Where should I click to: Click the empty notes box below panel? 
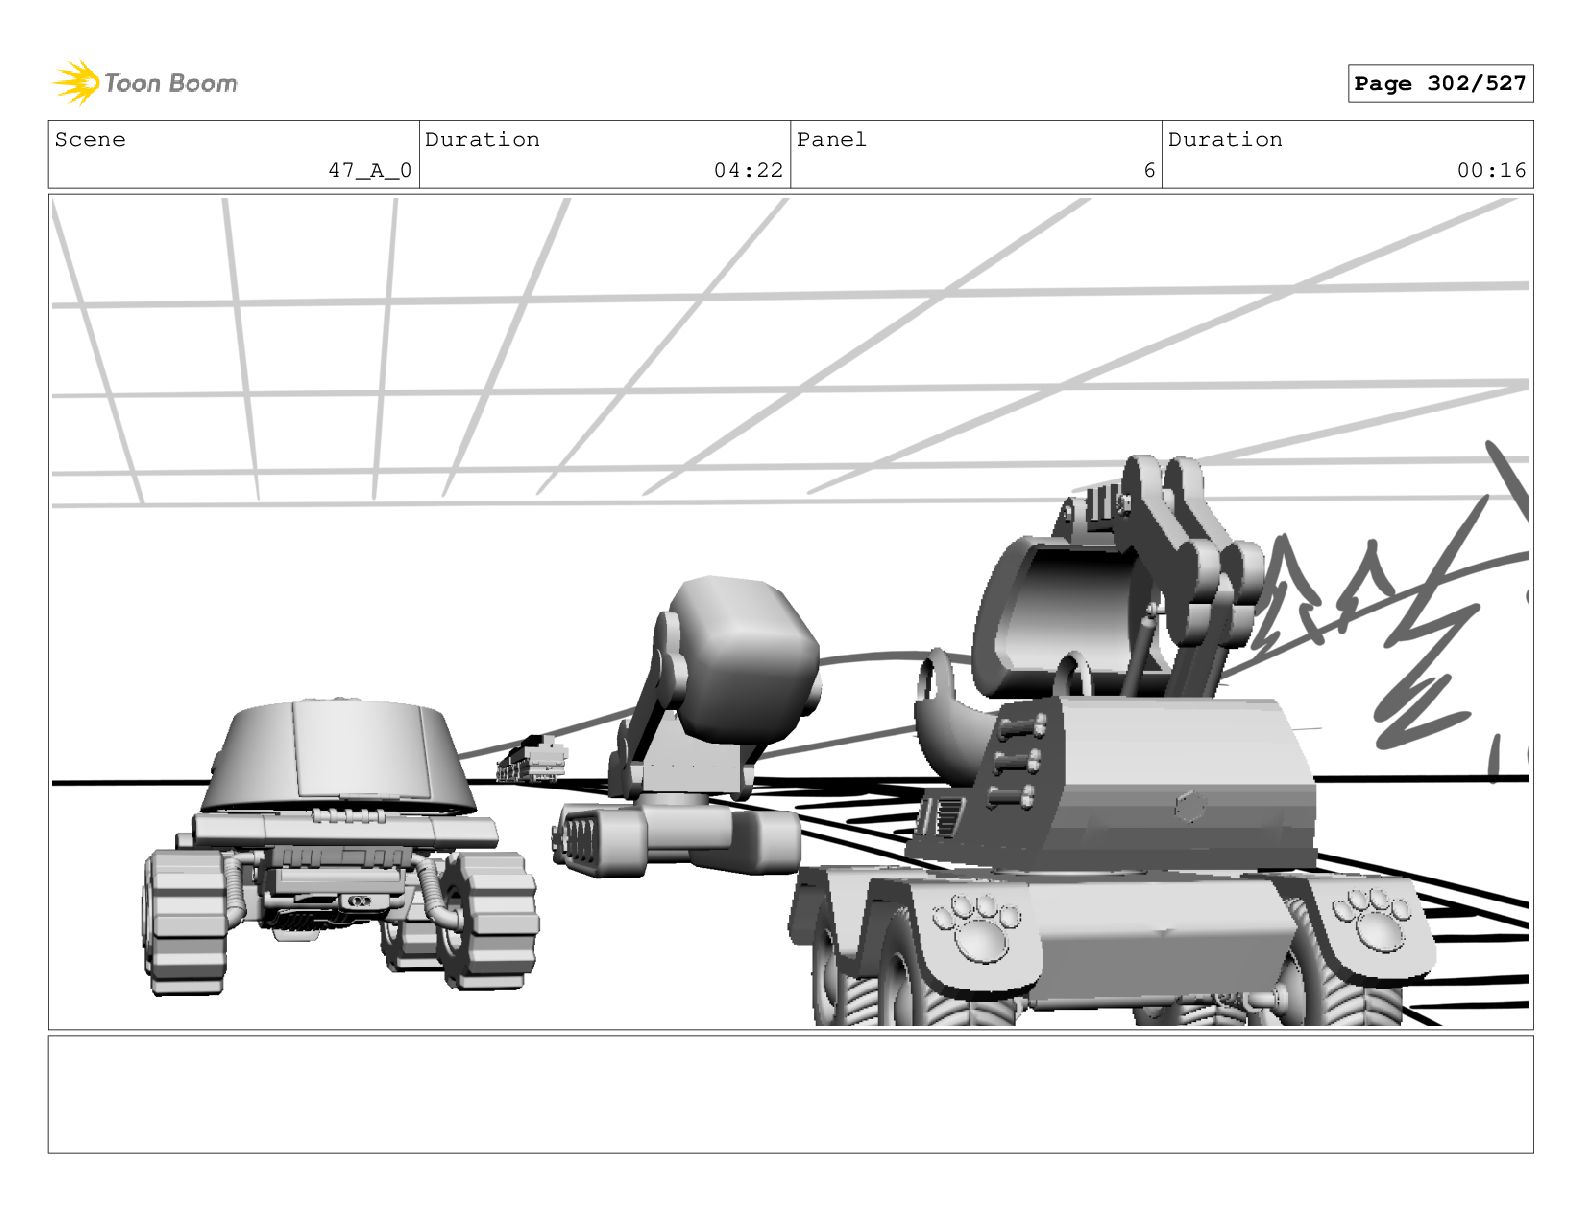pyautogui.click(x=790, y=1094)
